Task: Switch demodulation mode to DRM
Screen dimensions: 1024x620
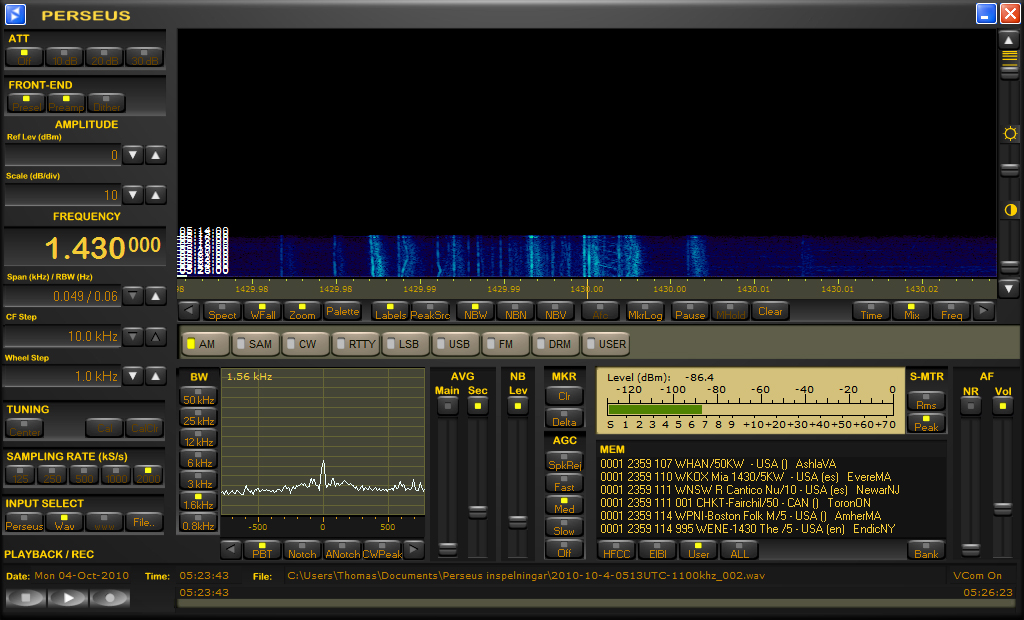Action: click(x=554, y=344)
